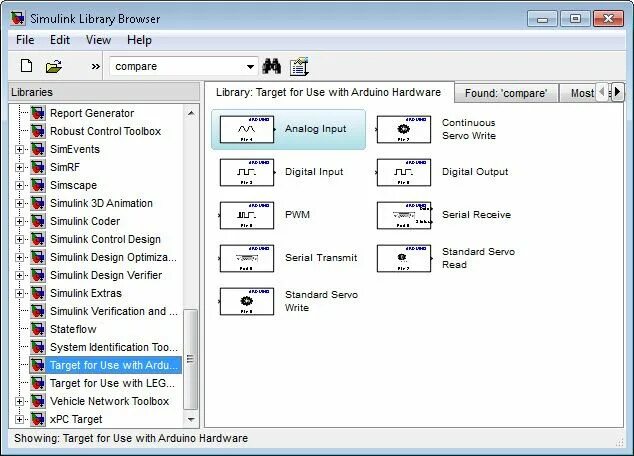Image resolution: width=634 pixels, height=456 pixels.
Task: Select the Standard Servo Write block icon
Action: [x=247, y=301]
